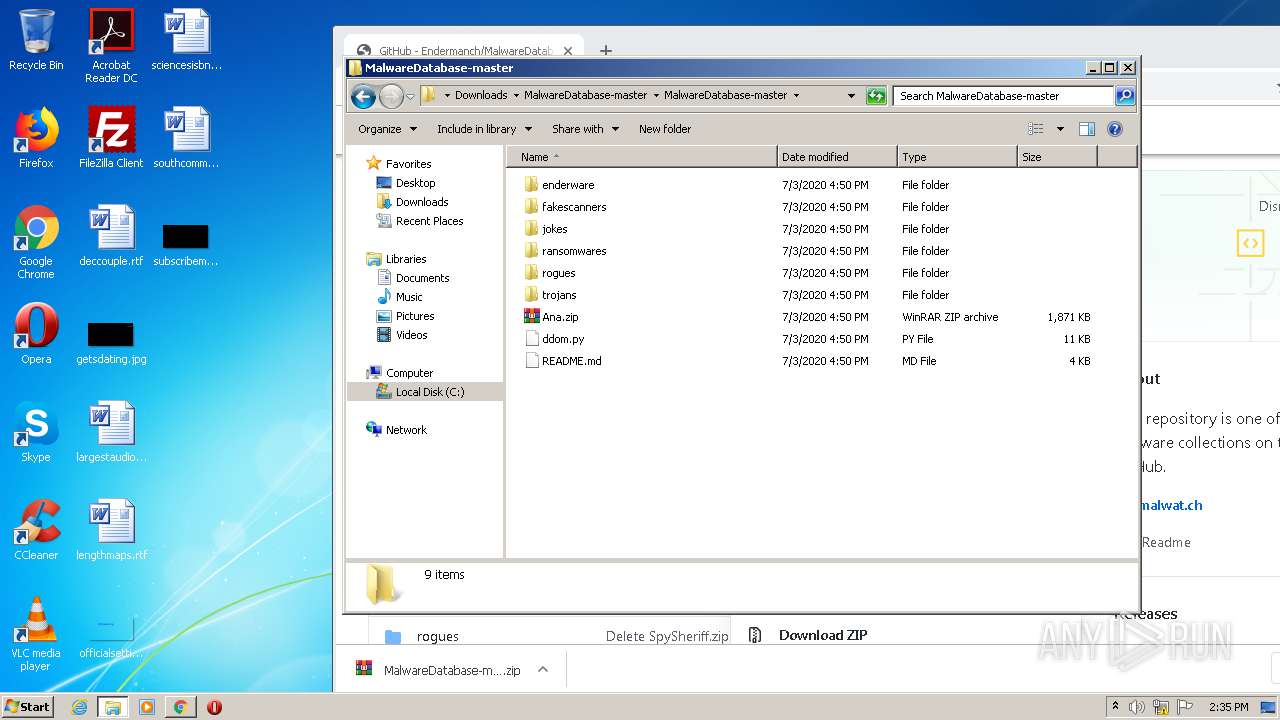The image size is (1280, 720).
Task: Open the CCleaner desktop shortcut
Action: (x=36, y=530)
